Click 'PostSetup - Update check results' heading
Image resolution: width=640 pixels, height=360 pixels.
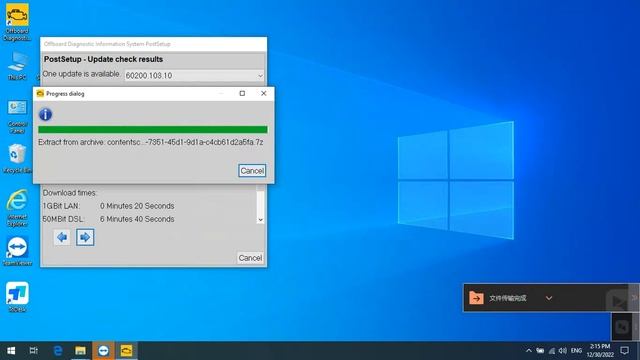click(x=103, y=59)
